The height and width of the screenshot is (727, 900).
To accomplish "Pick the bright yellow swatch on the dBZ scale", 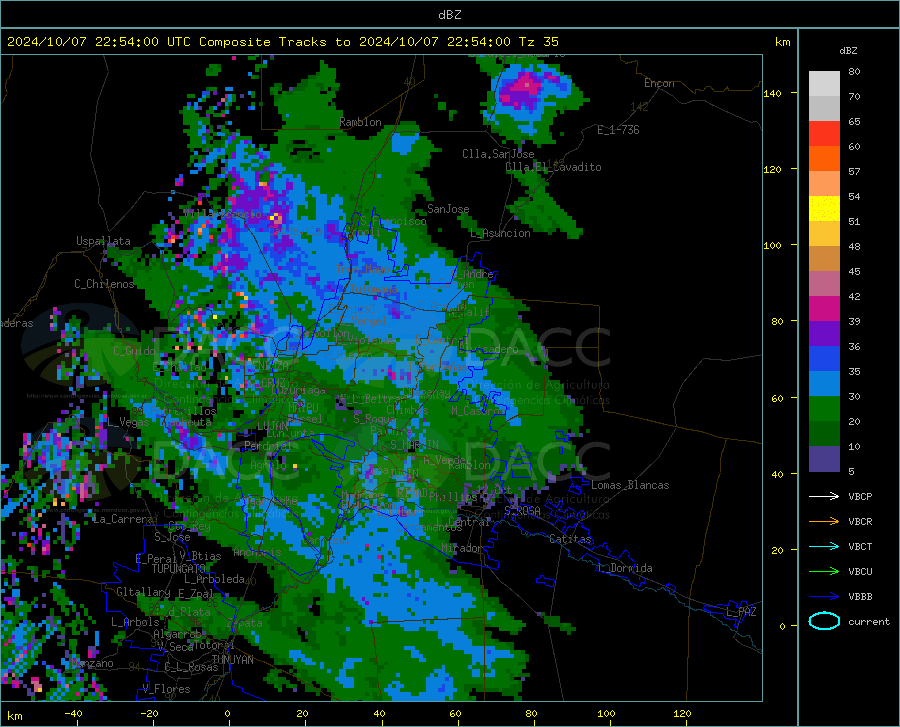I will point(824,208).
